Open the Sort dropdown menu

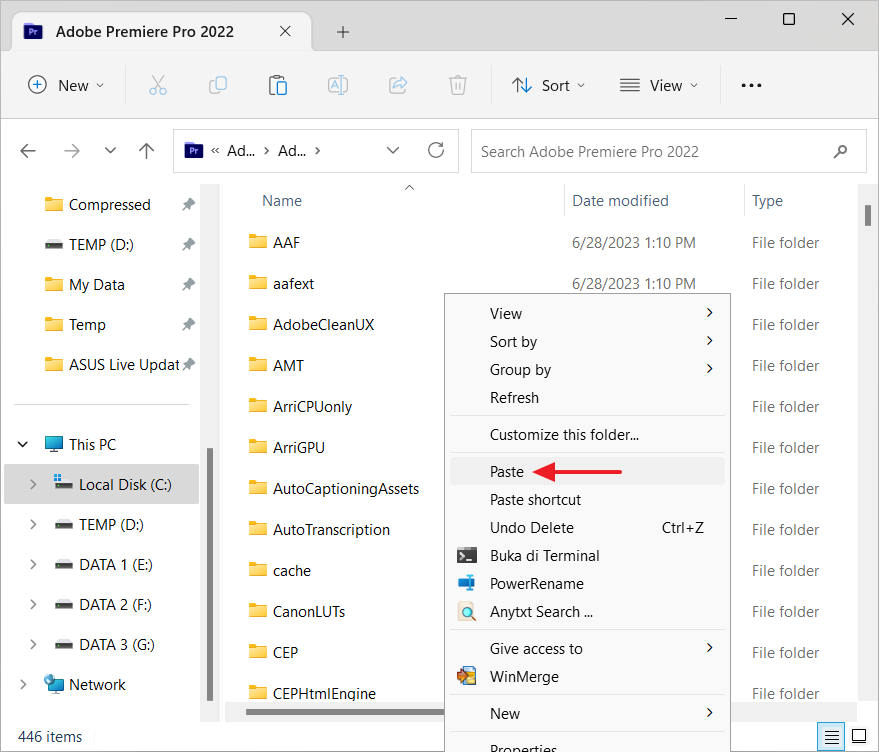[548, 86]
